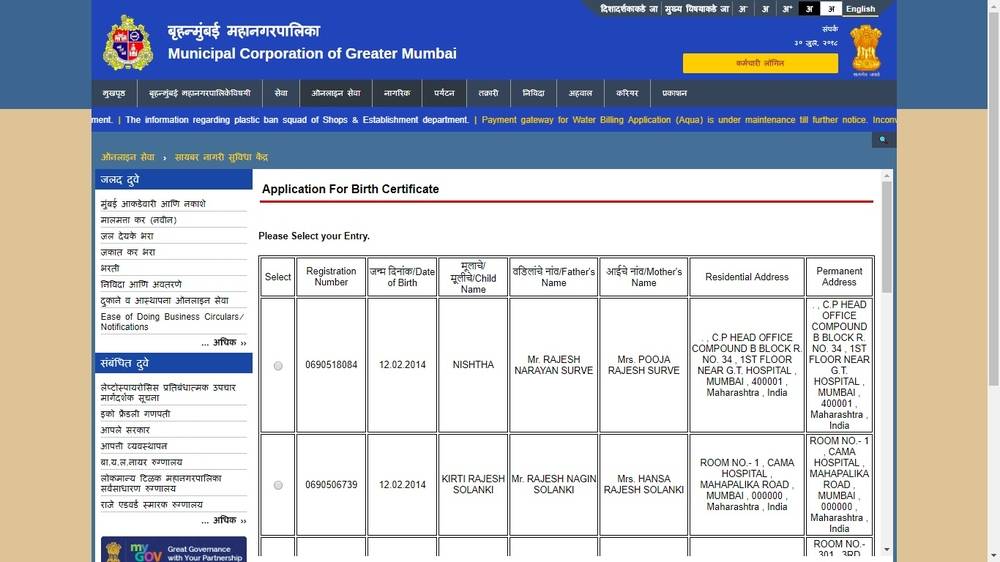Open बा.य.ल.नायर रुग्णालय link

point(142,462)
